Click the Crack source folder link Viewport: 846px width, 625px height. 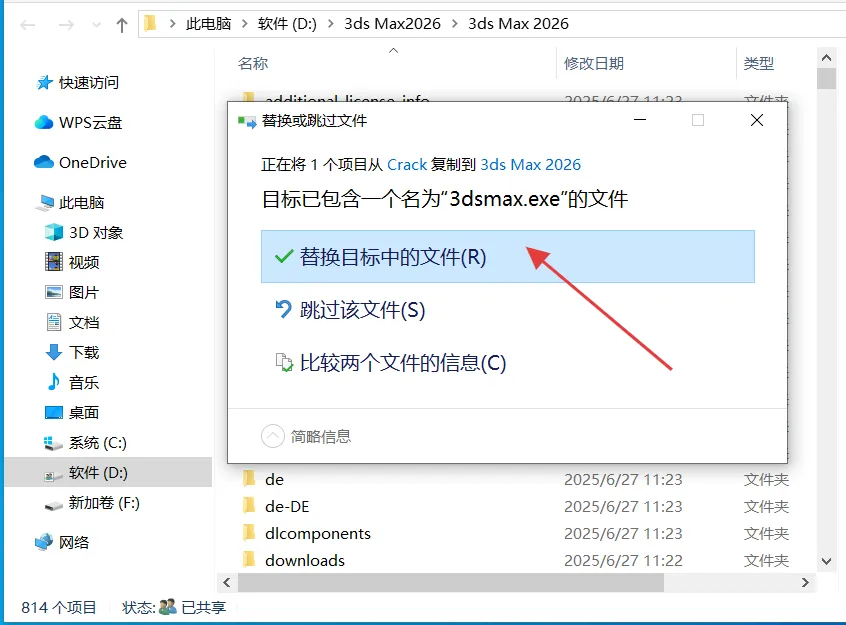pos(407,165)
